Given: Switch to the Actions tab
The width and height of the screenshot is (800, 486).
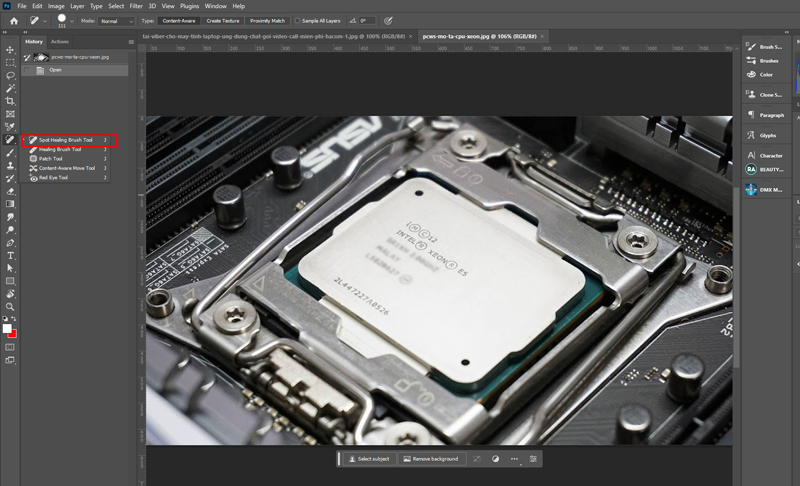Looking at the screenshot, I should coord(60,42).
